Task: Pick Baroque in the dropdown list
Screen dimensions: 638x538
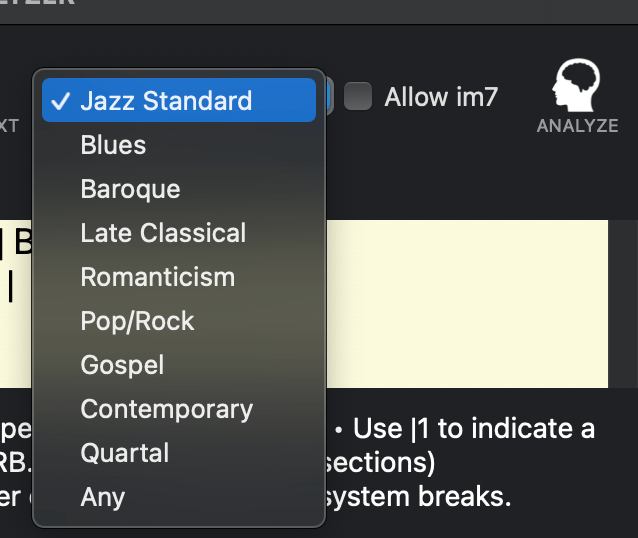Action: point(130,189)
